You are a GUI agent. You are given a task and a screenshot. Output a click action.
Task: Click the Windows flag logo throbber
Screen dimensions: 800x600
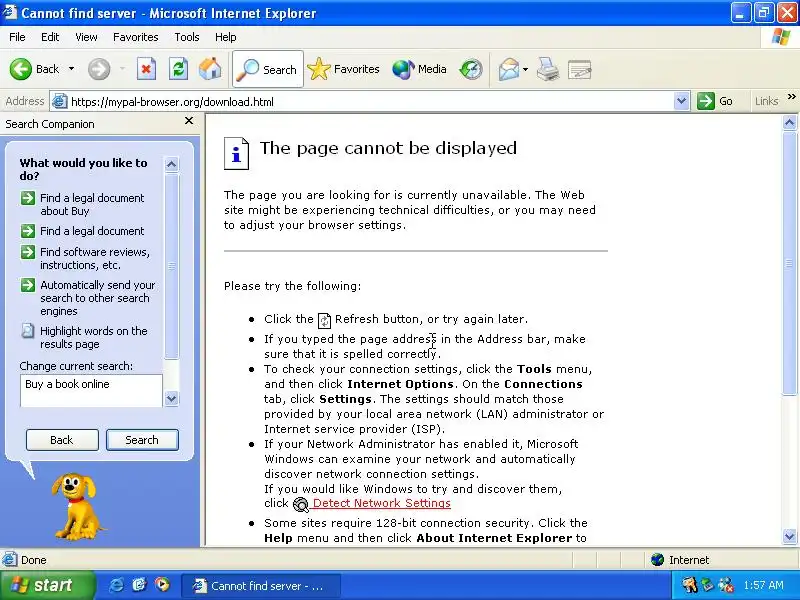[781, 37]
